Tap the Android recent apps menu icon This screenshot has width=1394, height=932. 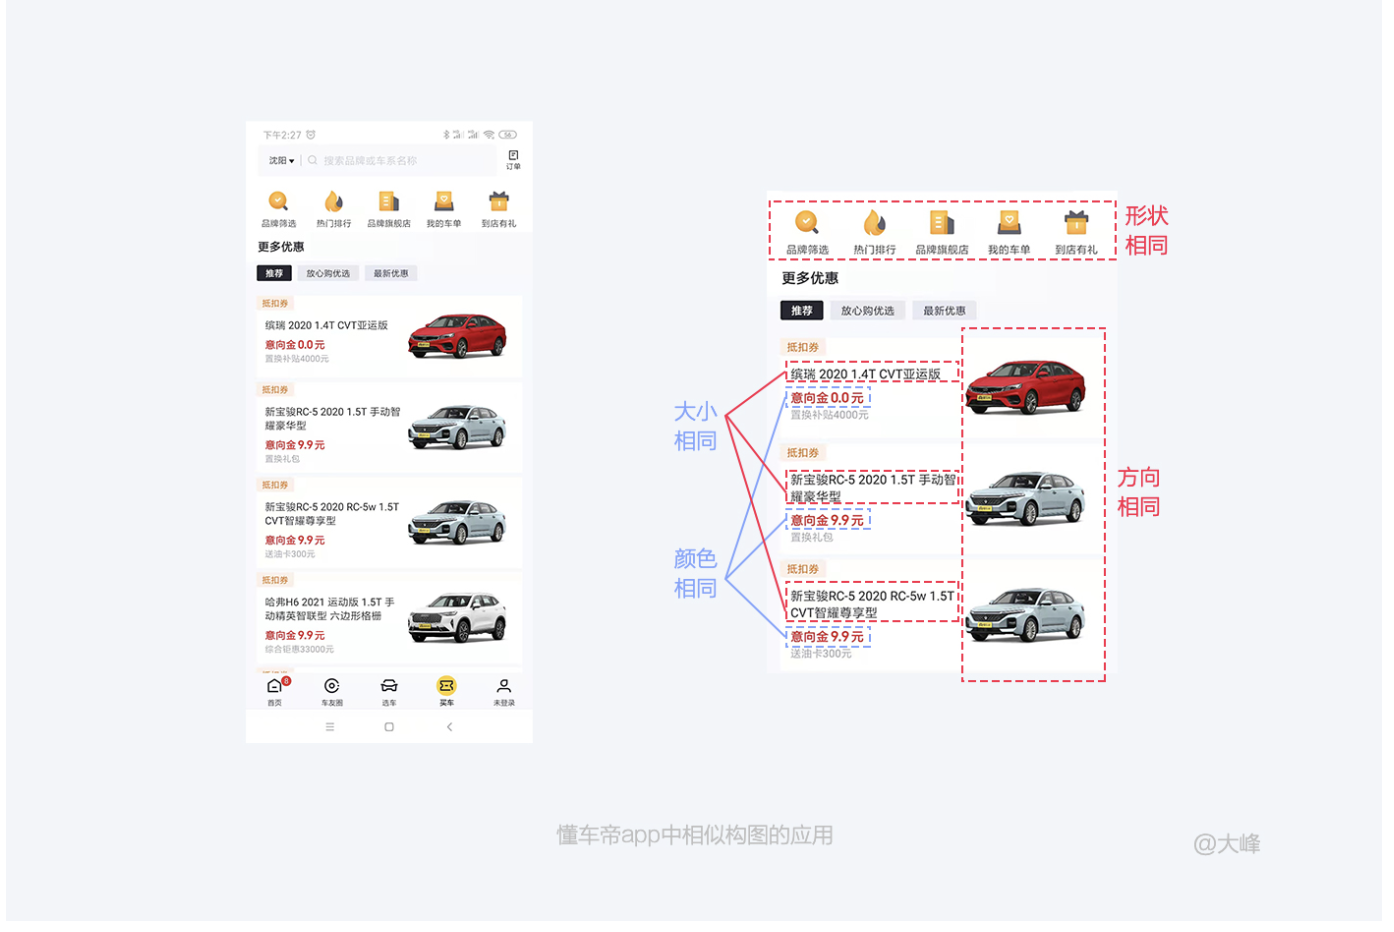coord(330,727)
